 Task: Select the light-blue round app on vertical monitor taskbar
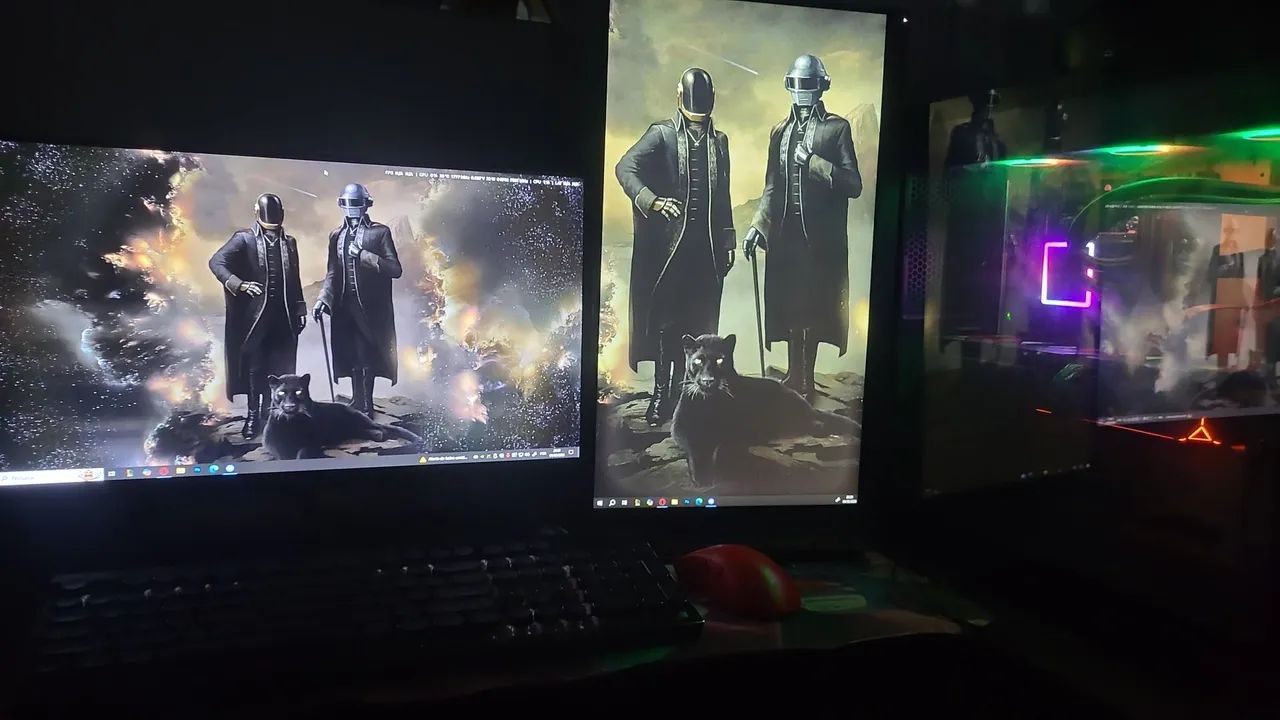tap(711, 501)
